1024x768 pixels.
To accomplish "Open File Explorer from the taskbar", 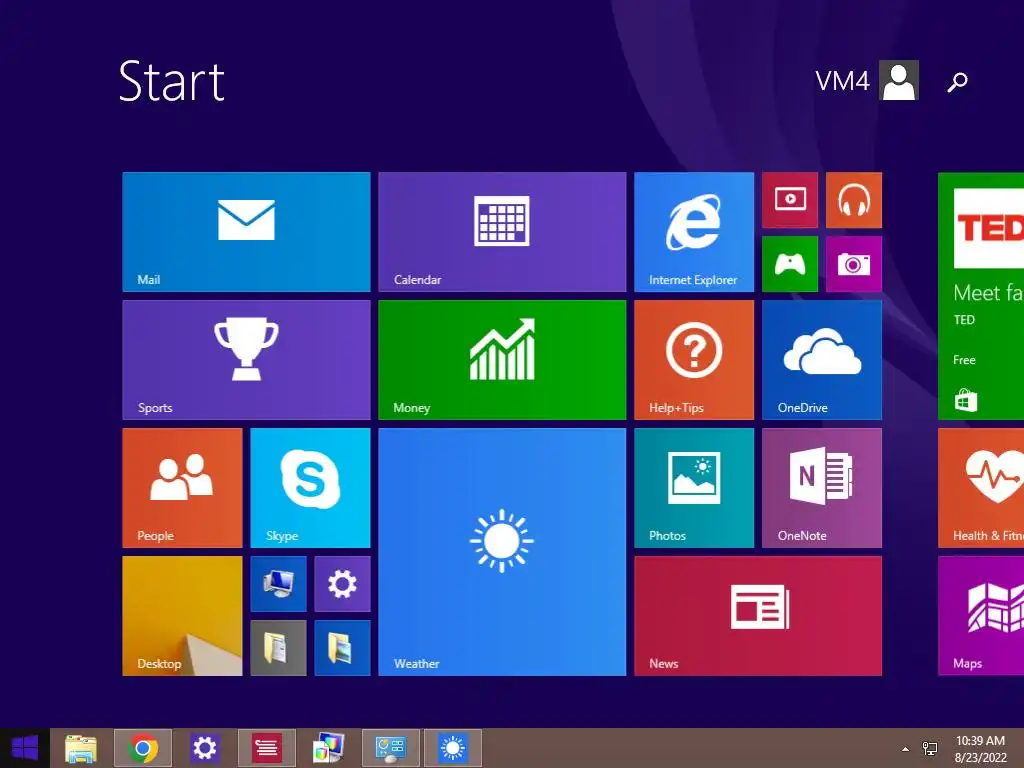I will (81, 748).
